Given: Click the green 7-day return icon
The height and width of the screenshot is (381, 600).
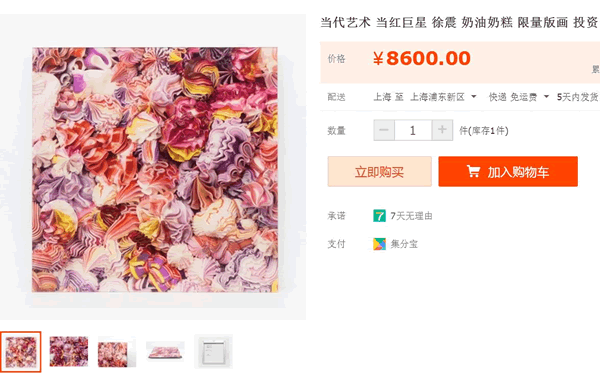Looking at the screenshot, I should 379,216.
